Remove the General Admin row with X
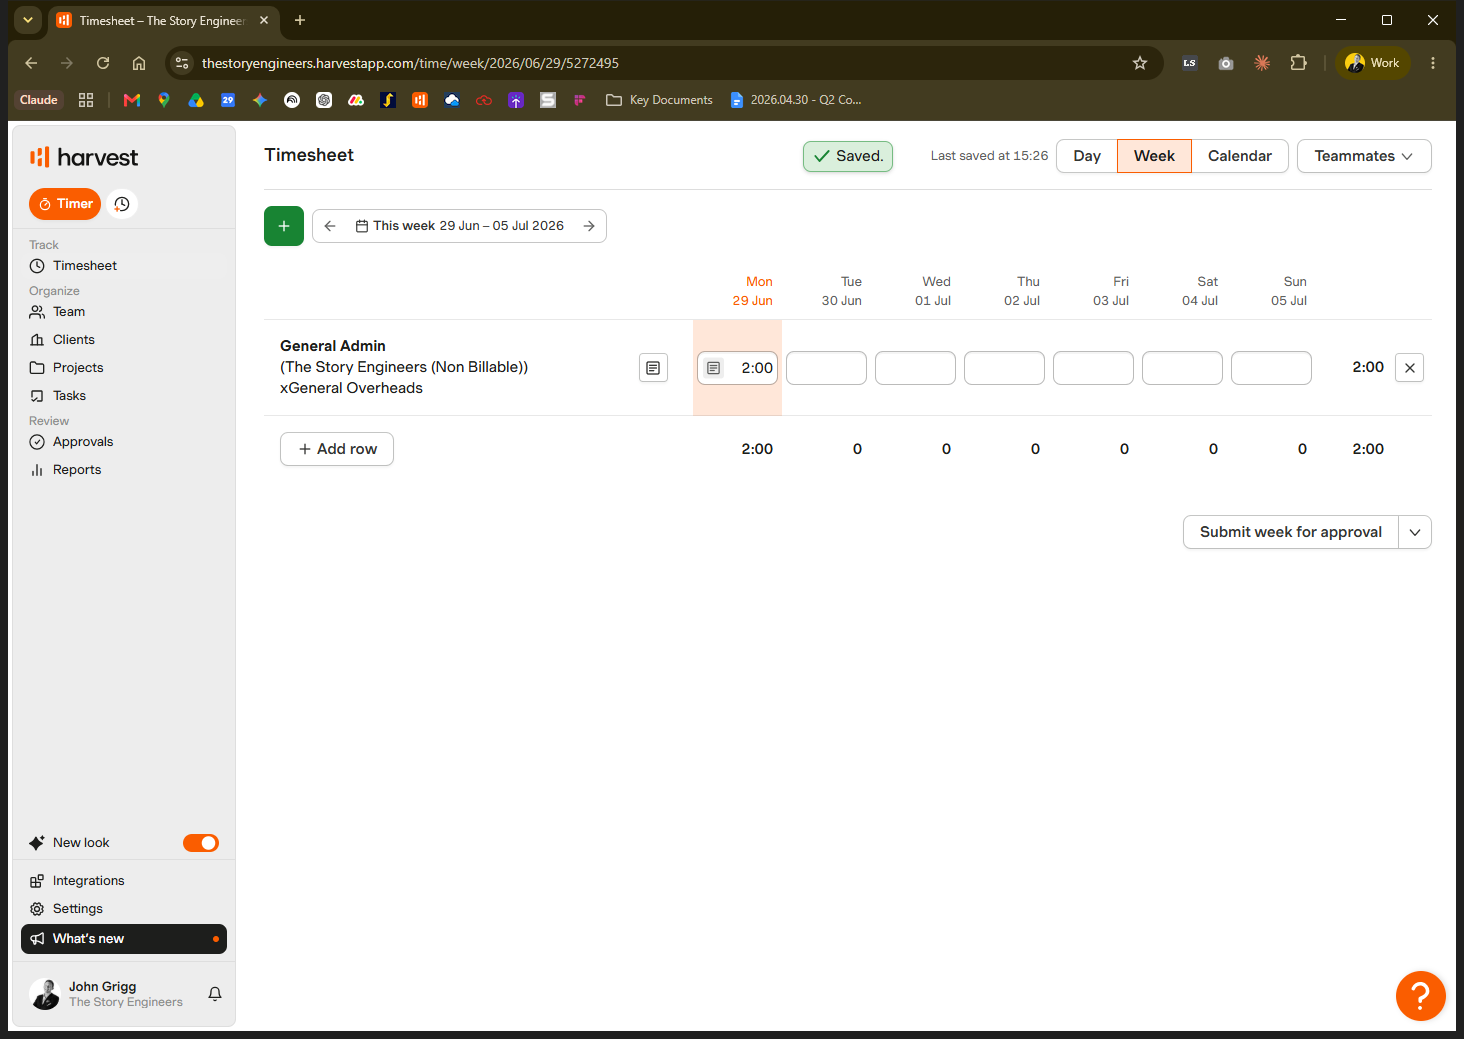The height and width of the screenshot is (1039, 1464). (1409, 368)
